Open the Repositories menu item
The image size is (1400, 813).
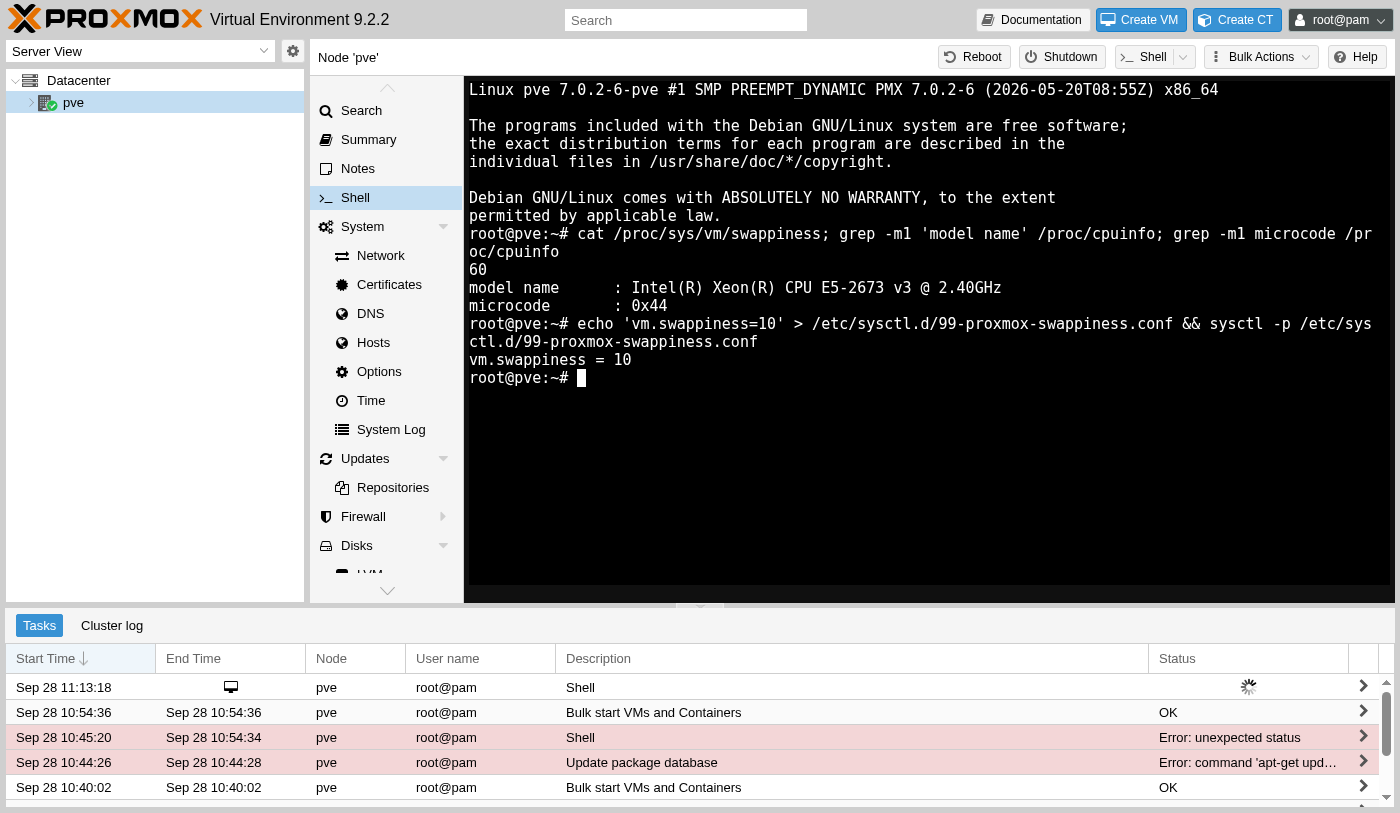coord(386,488)
